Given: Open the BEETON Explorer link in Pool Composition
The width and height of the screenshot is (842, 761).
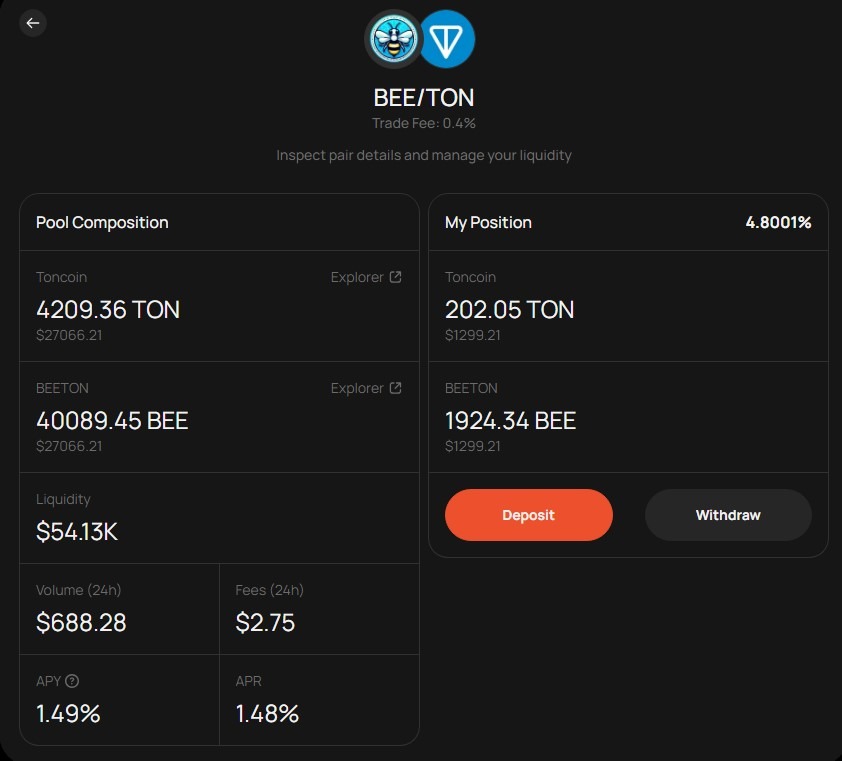Looking at the screenshot, I should coord(366,388).
